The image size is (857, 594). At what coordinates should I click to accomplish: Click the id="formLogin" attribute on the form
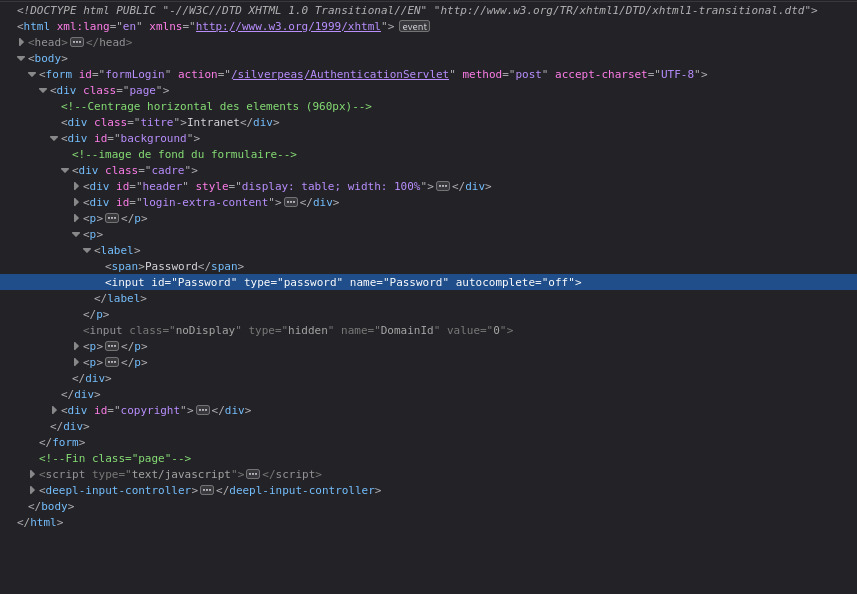[125, 74]
